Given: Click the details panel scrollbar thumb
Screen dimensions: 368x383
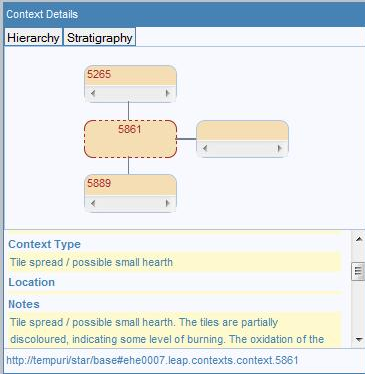Looking at the screenshot, I should coord(358,271).
